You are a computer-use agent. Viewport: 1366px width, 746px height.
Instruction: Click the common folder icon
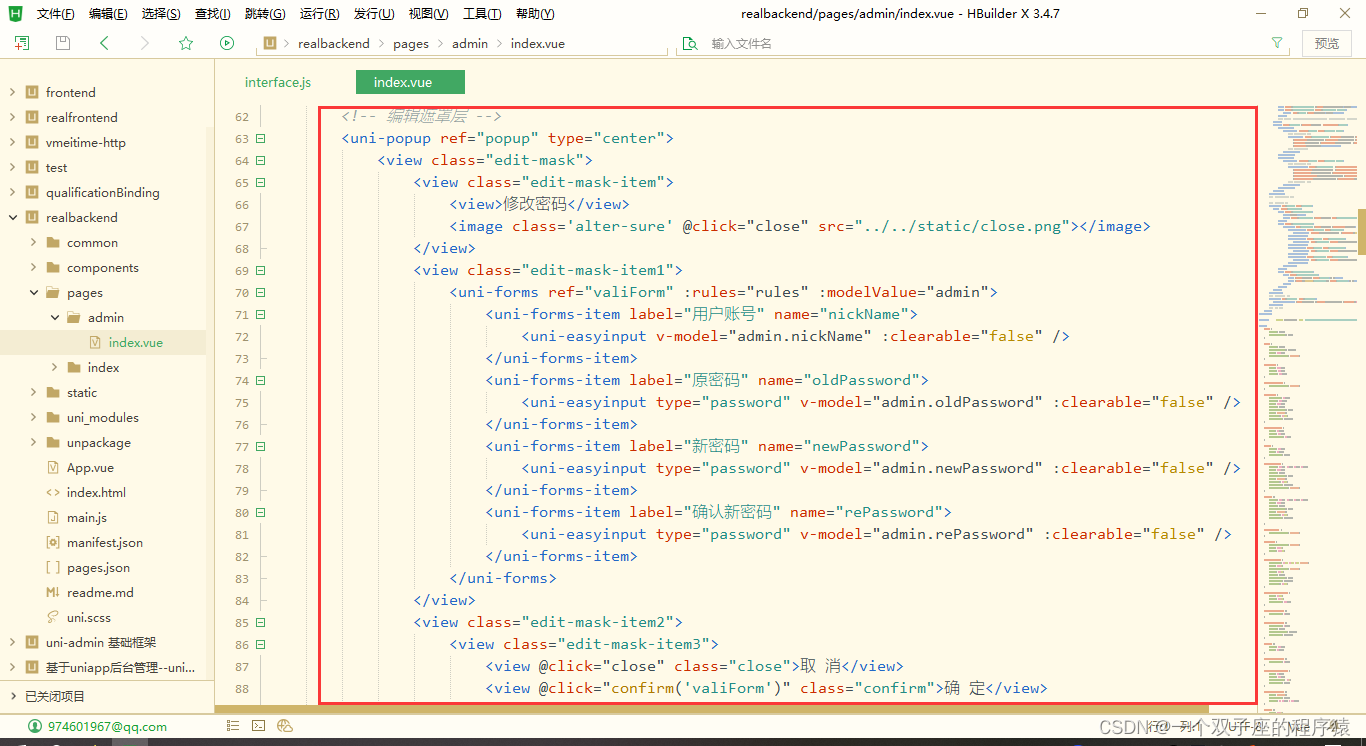[53, 242]
